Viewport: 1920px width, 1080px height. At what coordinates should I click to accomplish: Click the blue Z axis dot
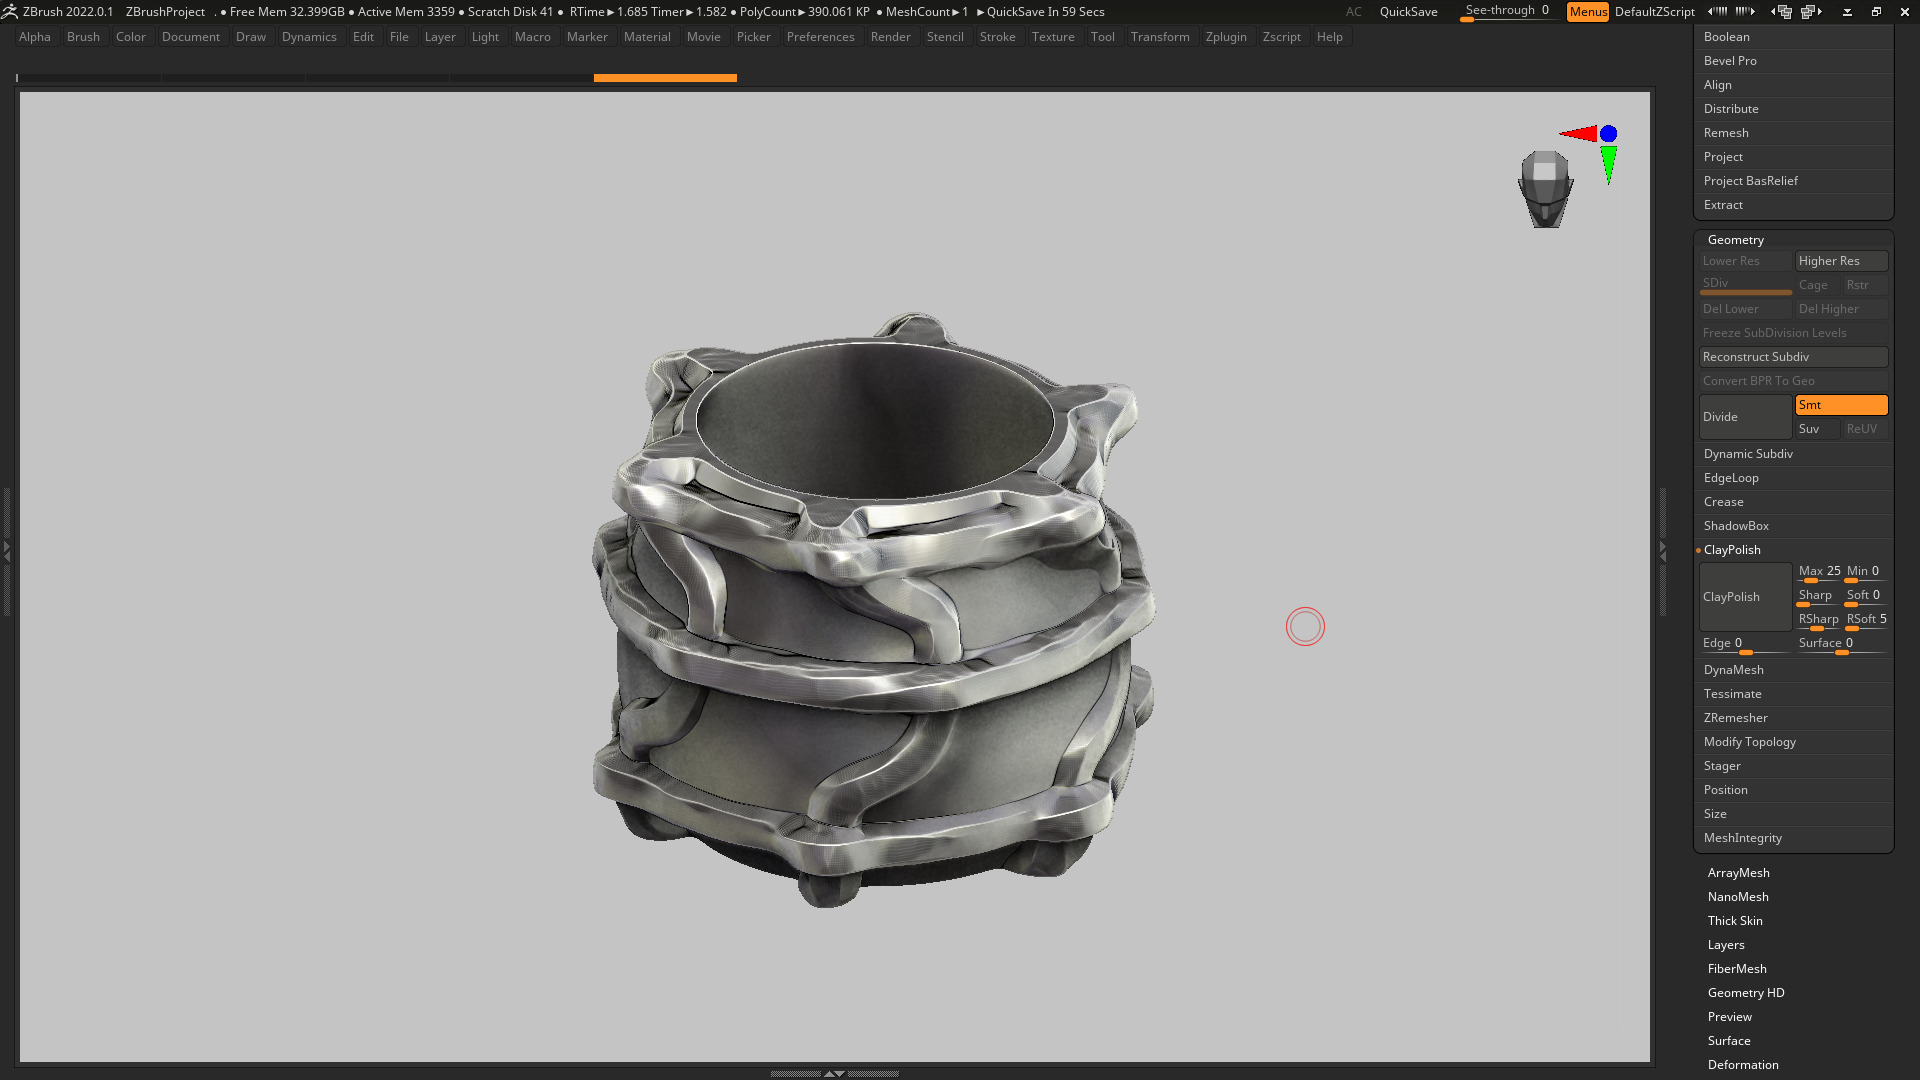(x=1608, y=133)
